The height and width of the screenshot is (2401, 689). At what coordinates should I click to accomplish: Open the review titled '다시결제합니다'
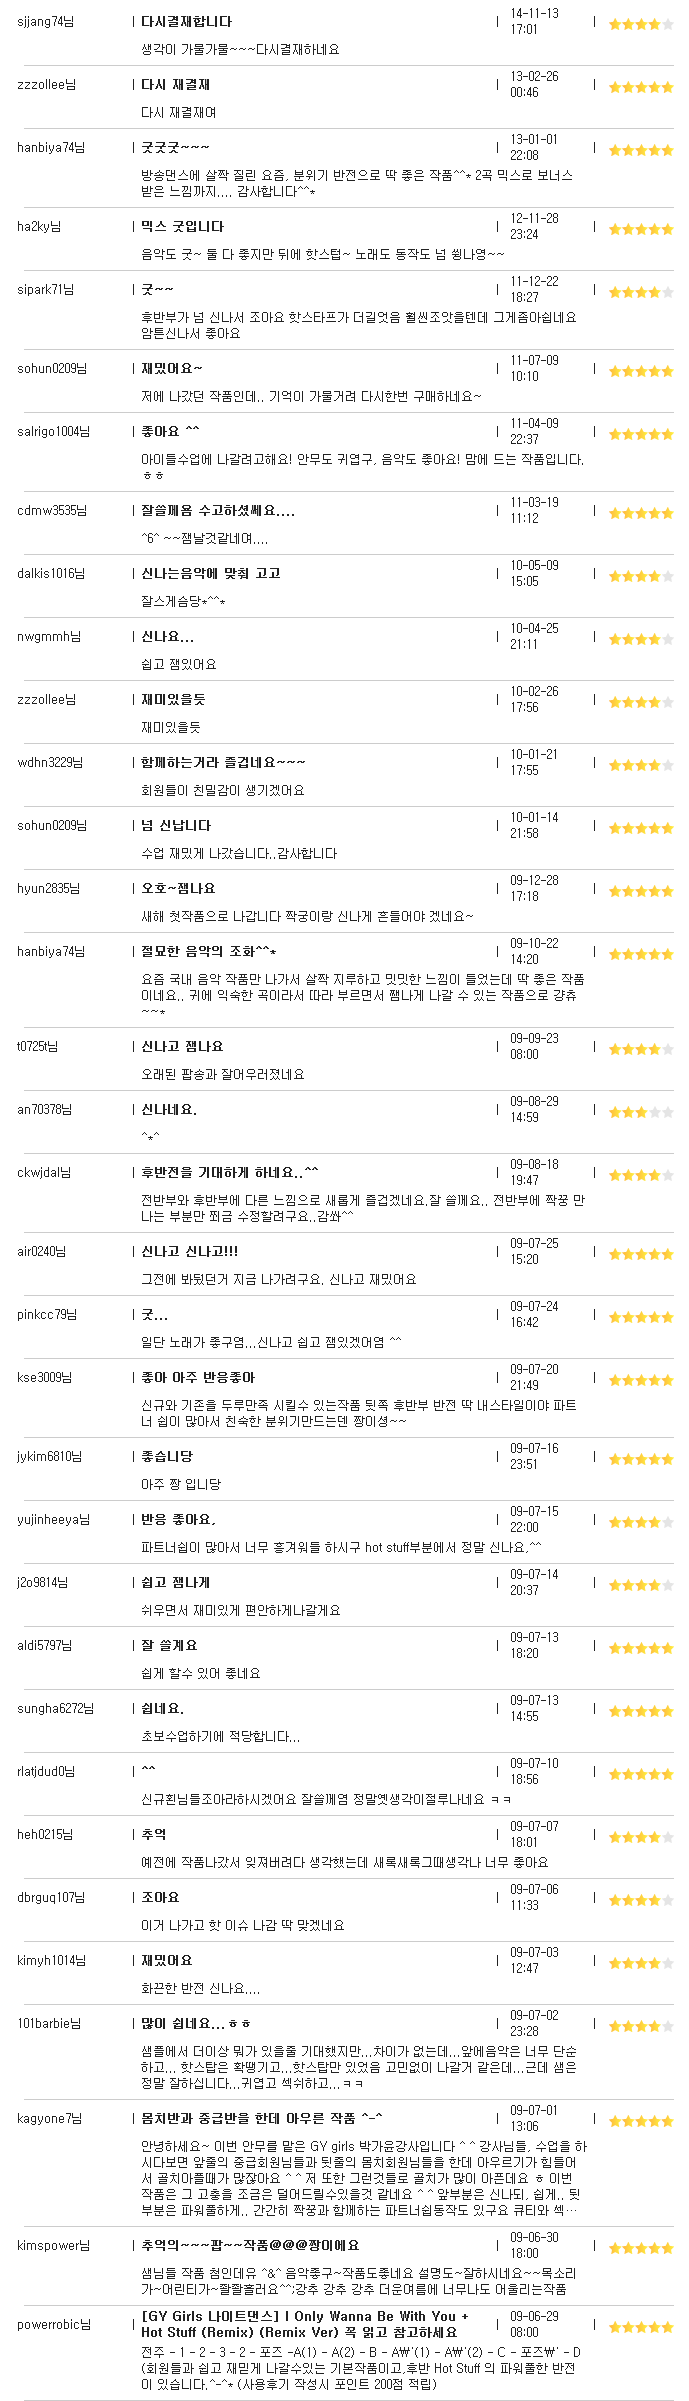[187, 21]
